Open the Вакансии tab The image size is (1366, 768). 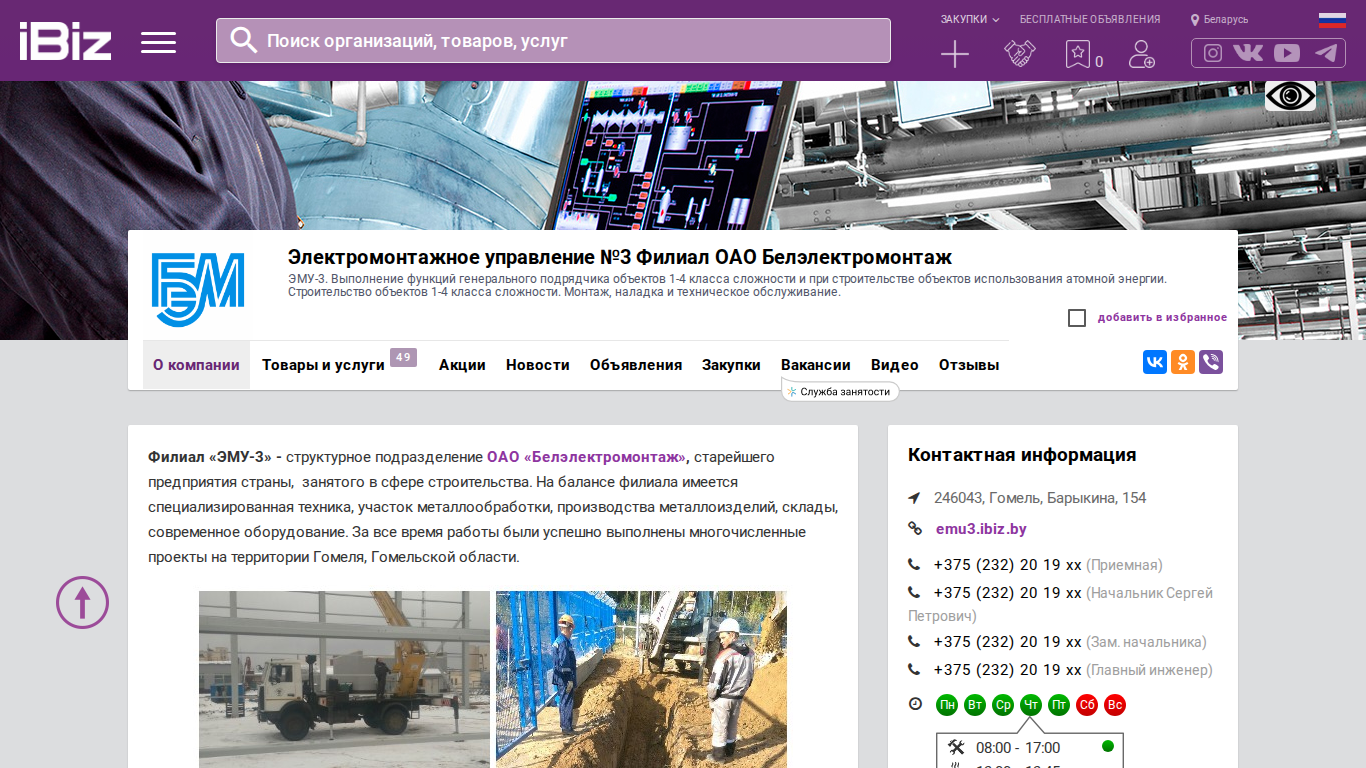(x=816, y=365)
